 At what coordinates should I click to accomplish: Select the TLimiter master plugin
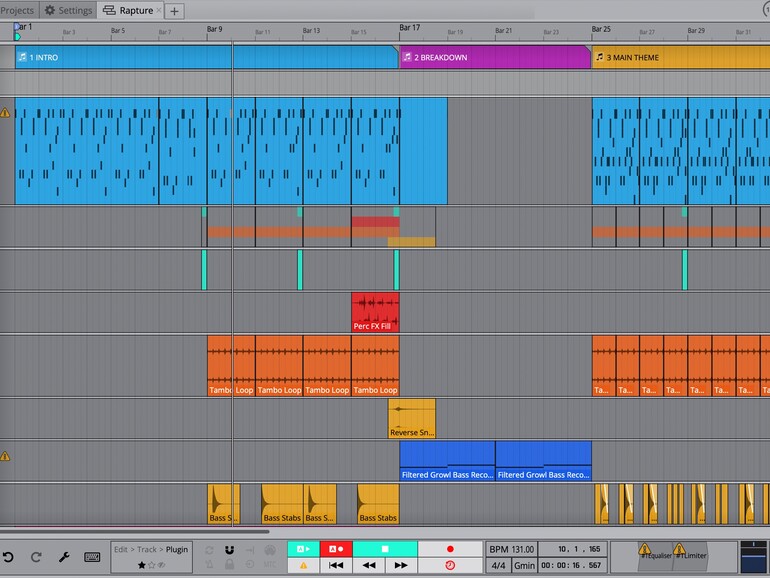tap(690, 557)
